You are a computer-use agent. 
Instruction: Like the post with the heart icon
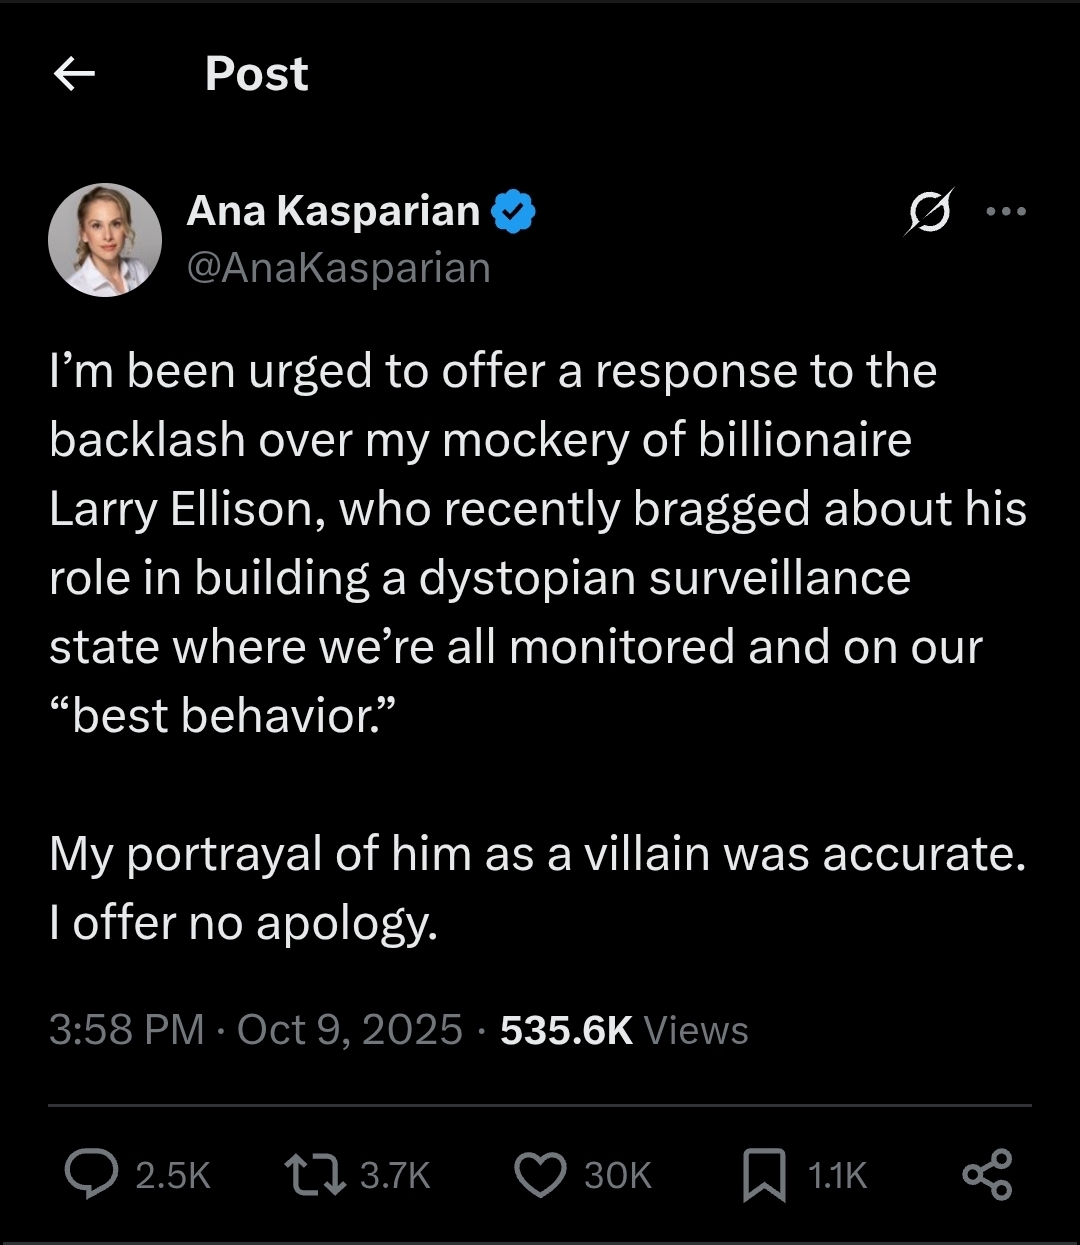pos(540,1174)
